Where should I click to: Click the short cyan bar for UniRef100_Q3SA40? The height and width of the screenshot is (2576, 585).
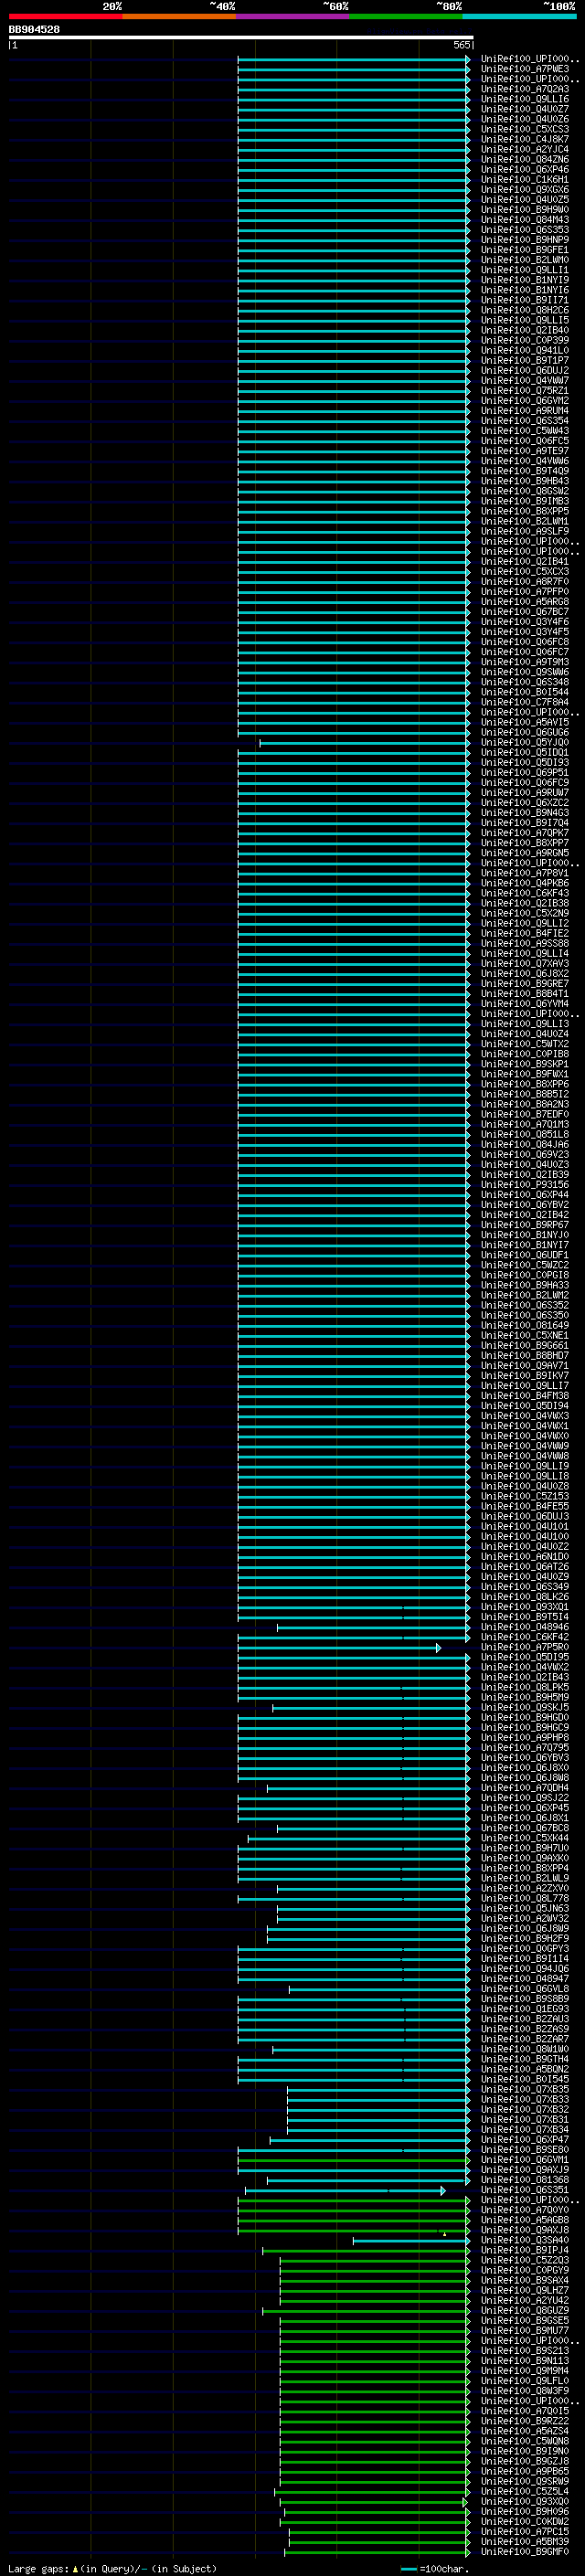[x=411, y=2240]
